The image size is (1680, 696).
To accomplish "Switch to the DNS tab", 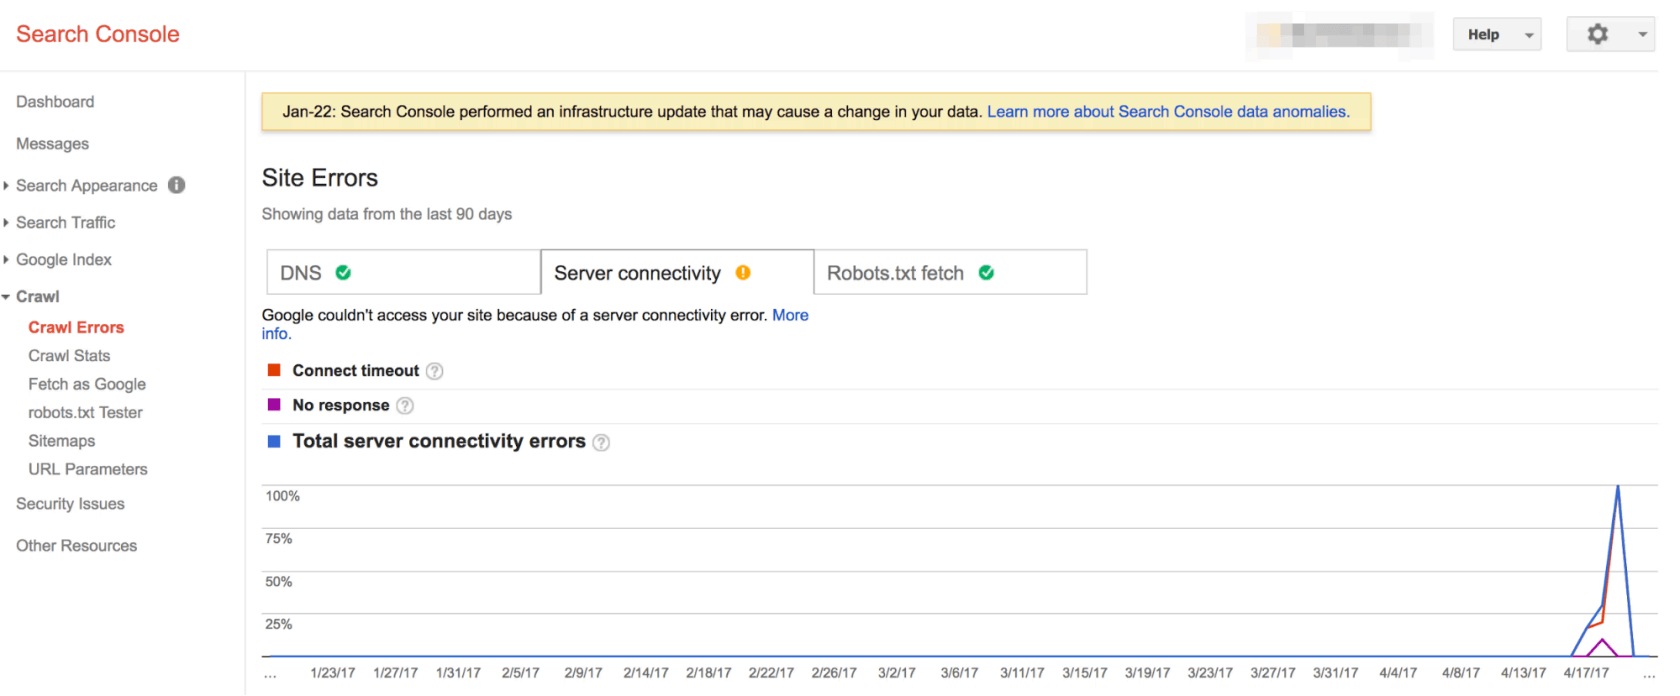I will 403,272.
